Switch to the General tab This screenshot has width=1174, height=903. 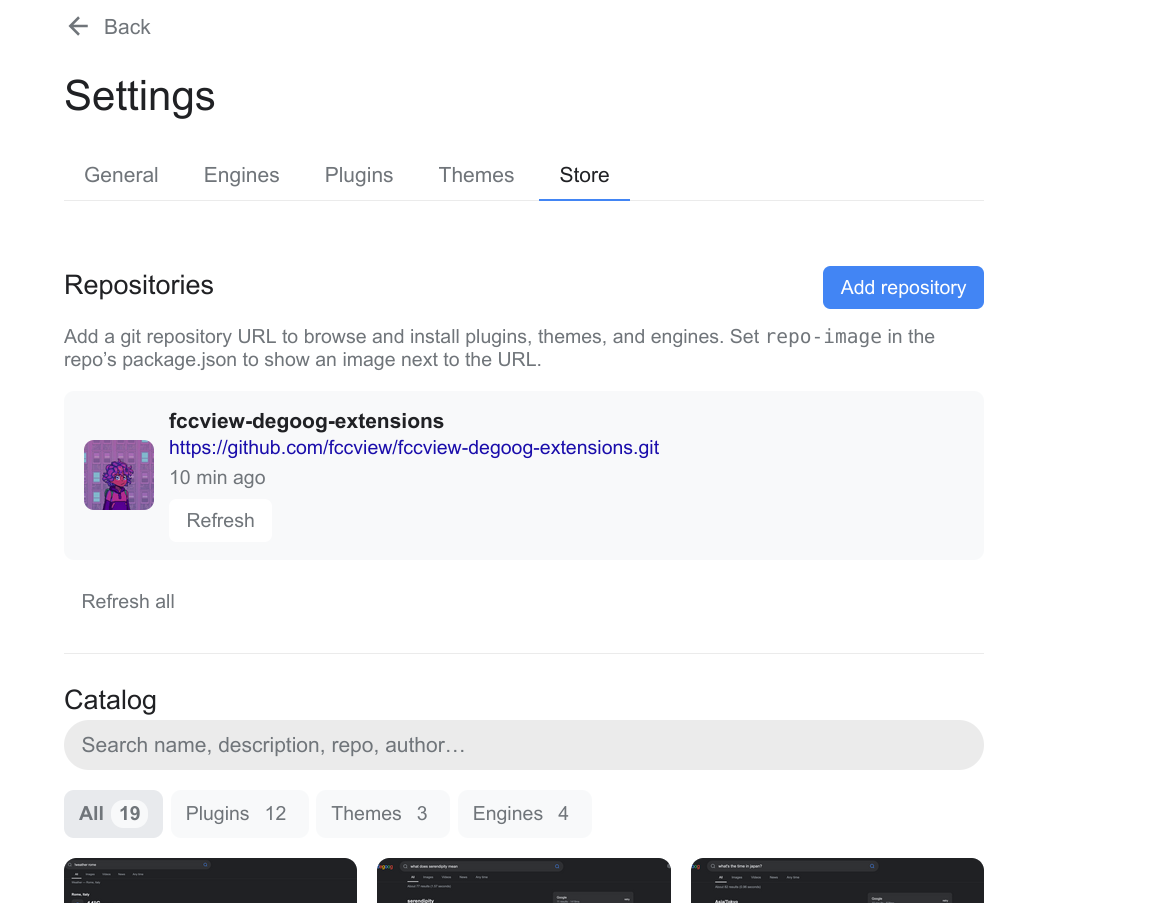click(x=121, y=175)
